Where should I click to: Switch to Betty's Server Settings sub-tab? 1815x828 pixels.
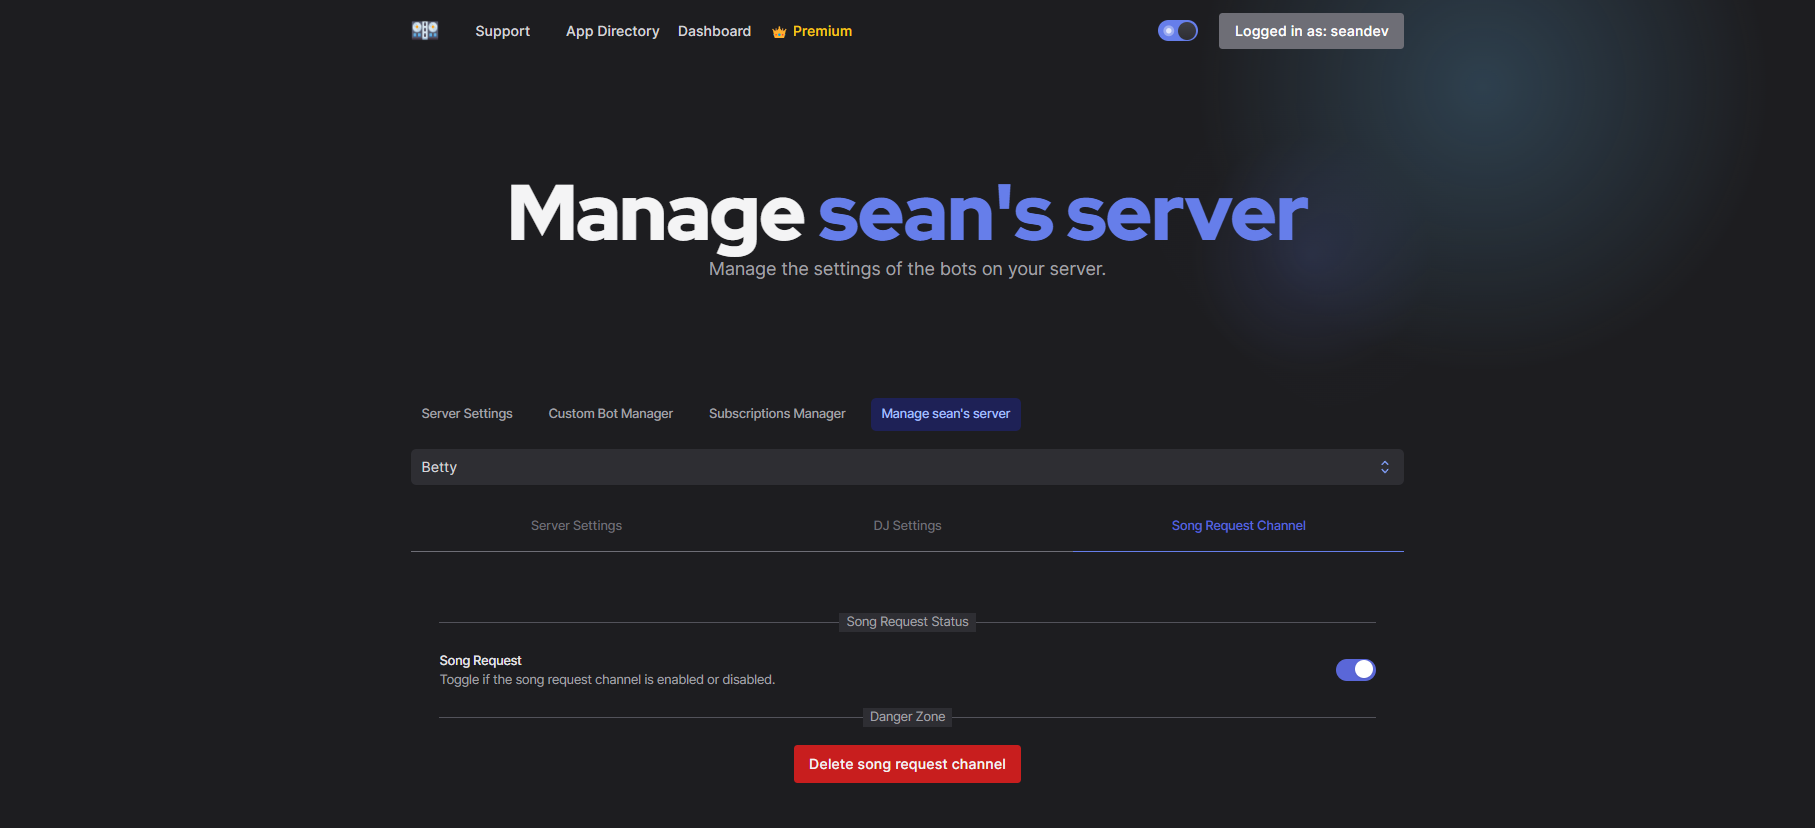(x=576, y=526)
